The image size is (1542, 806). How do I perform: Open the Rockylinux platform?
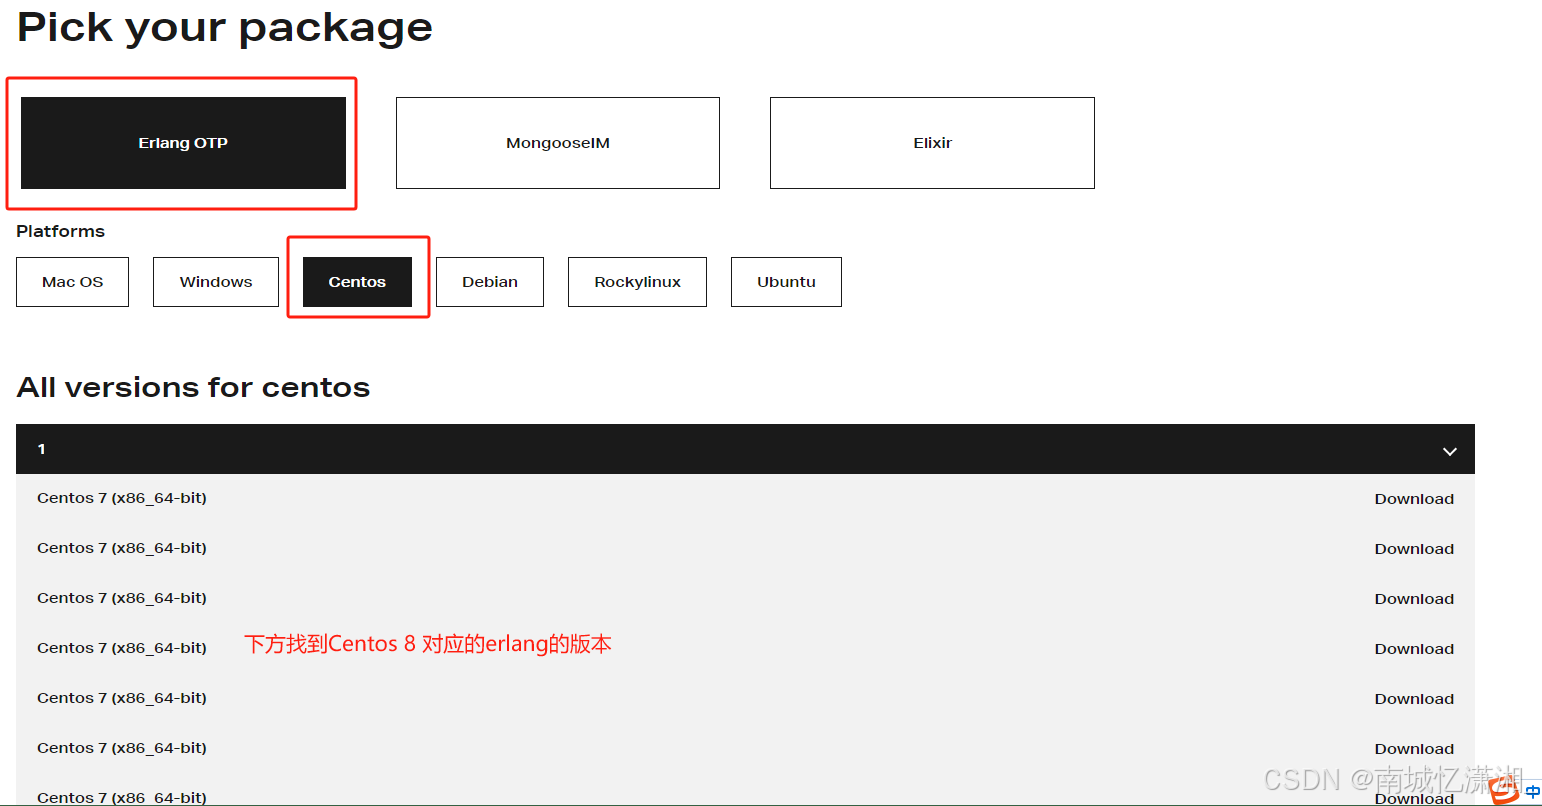click(x=637, y=282)
